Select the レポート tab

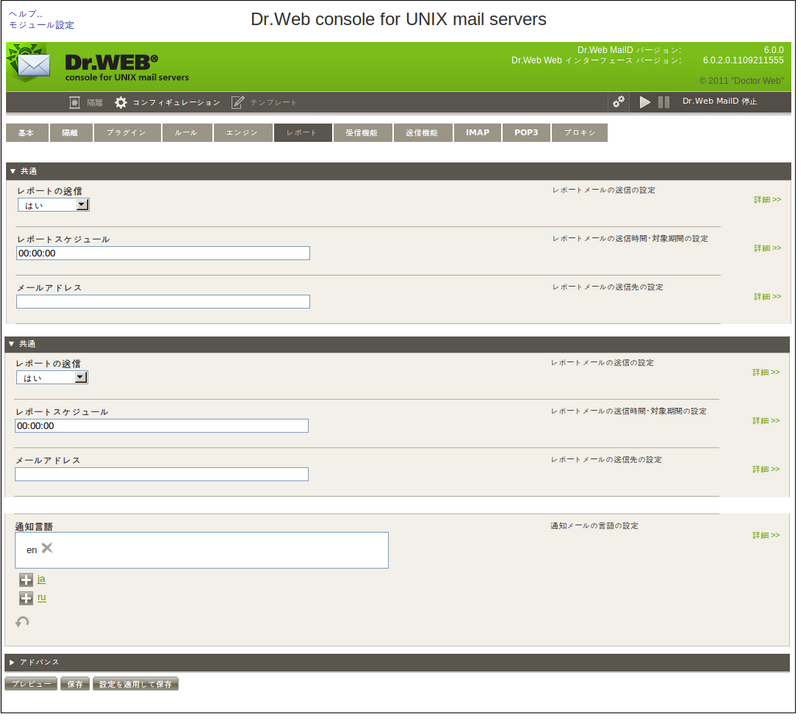(x=303, y=133)
